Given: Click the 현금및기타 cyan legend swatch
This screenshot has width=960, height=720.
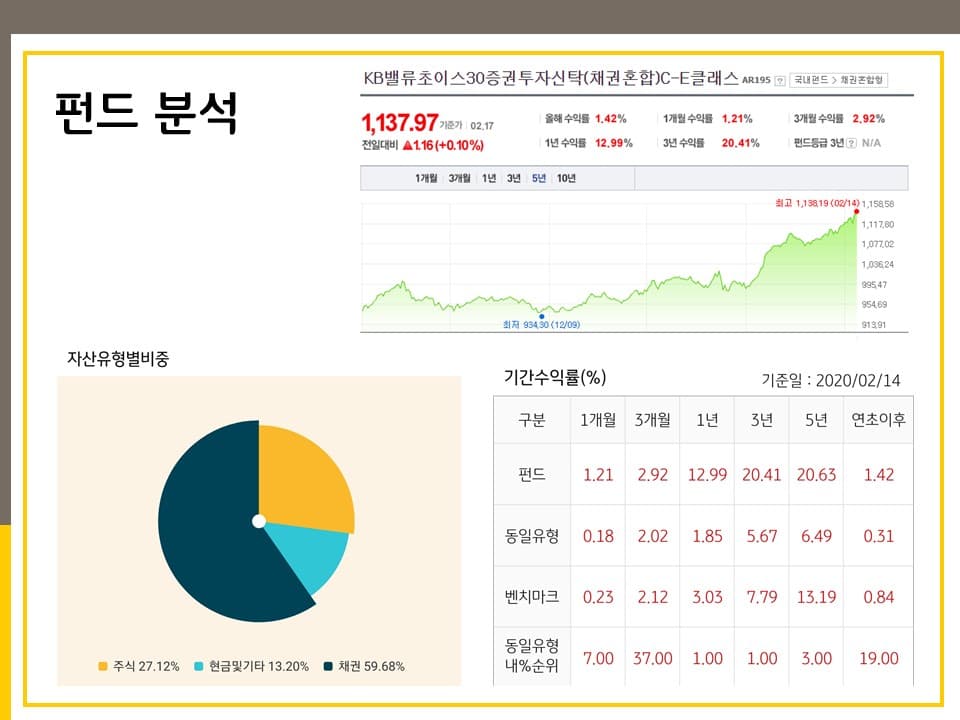Looking at the screenshot, I should pos(198,666).
